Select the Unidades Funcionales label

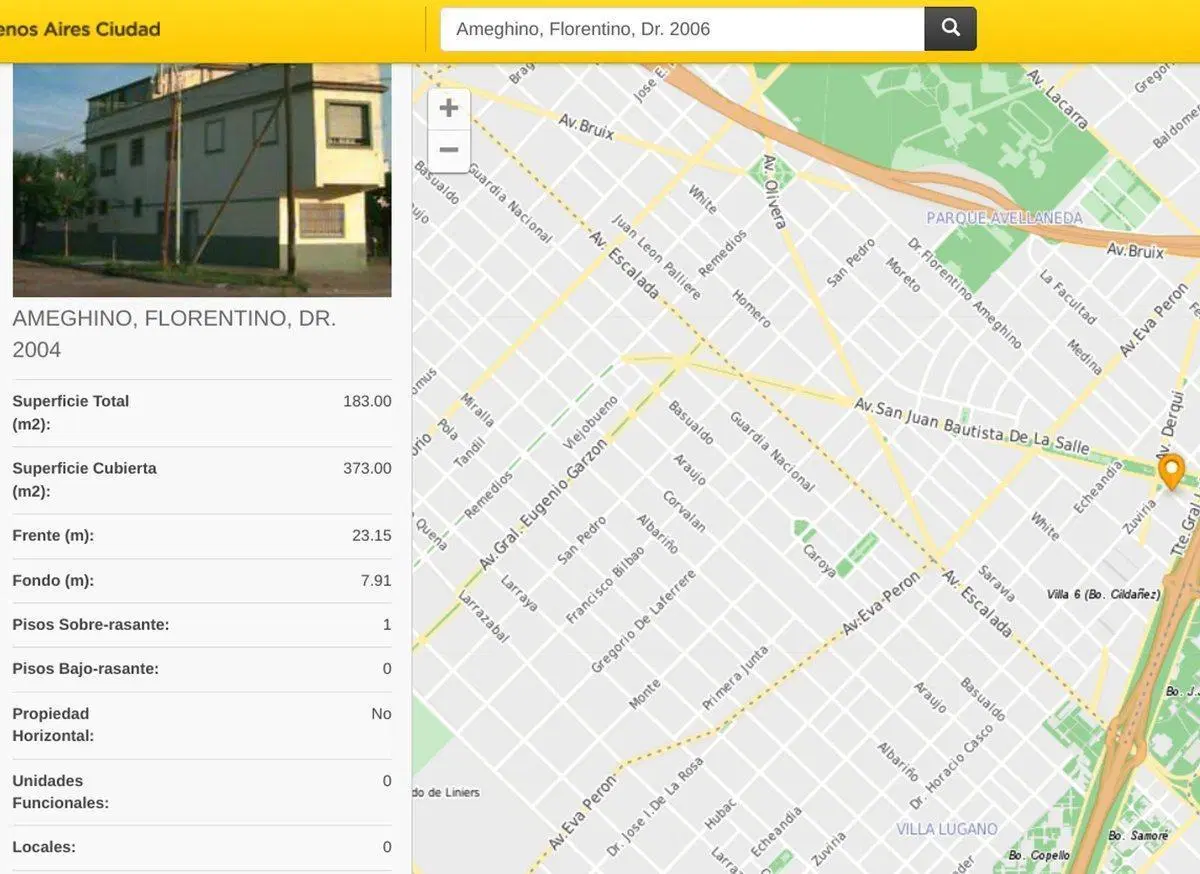[61, 791]
